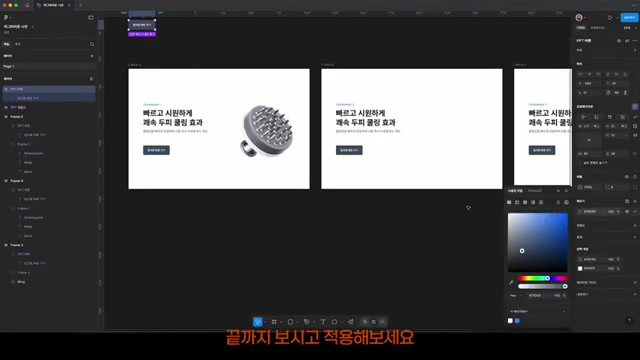Select the scalp massager product image

pos(266,130)
